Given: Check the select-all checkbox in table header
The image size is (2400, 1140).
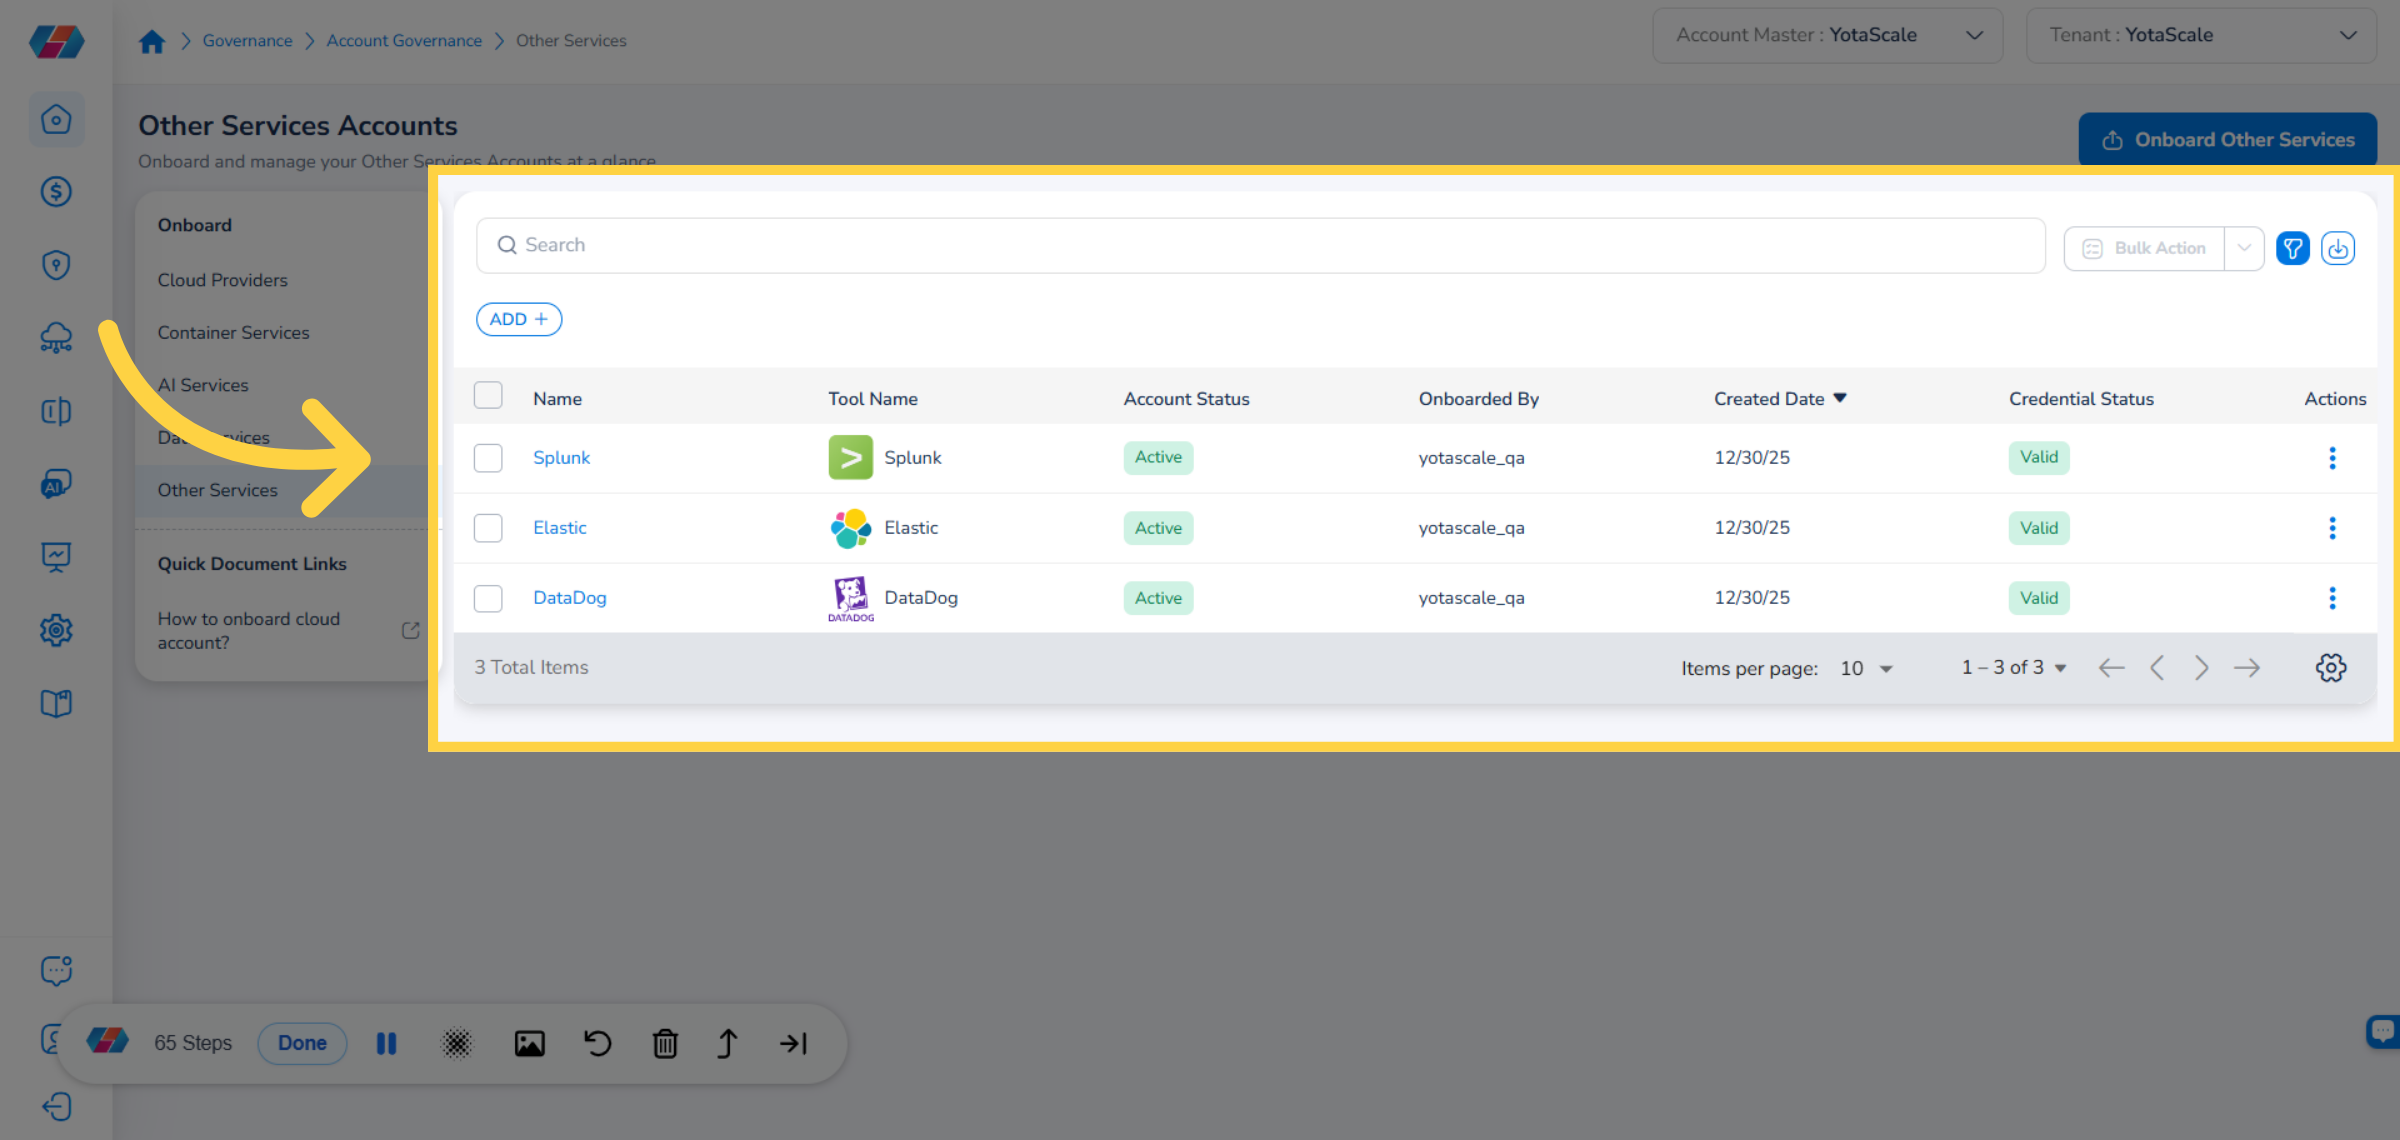Looking at the screenshot, I should pyautogui.click(x=488, y=395).
